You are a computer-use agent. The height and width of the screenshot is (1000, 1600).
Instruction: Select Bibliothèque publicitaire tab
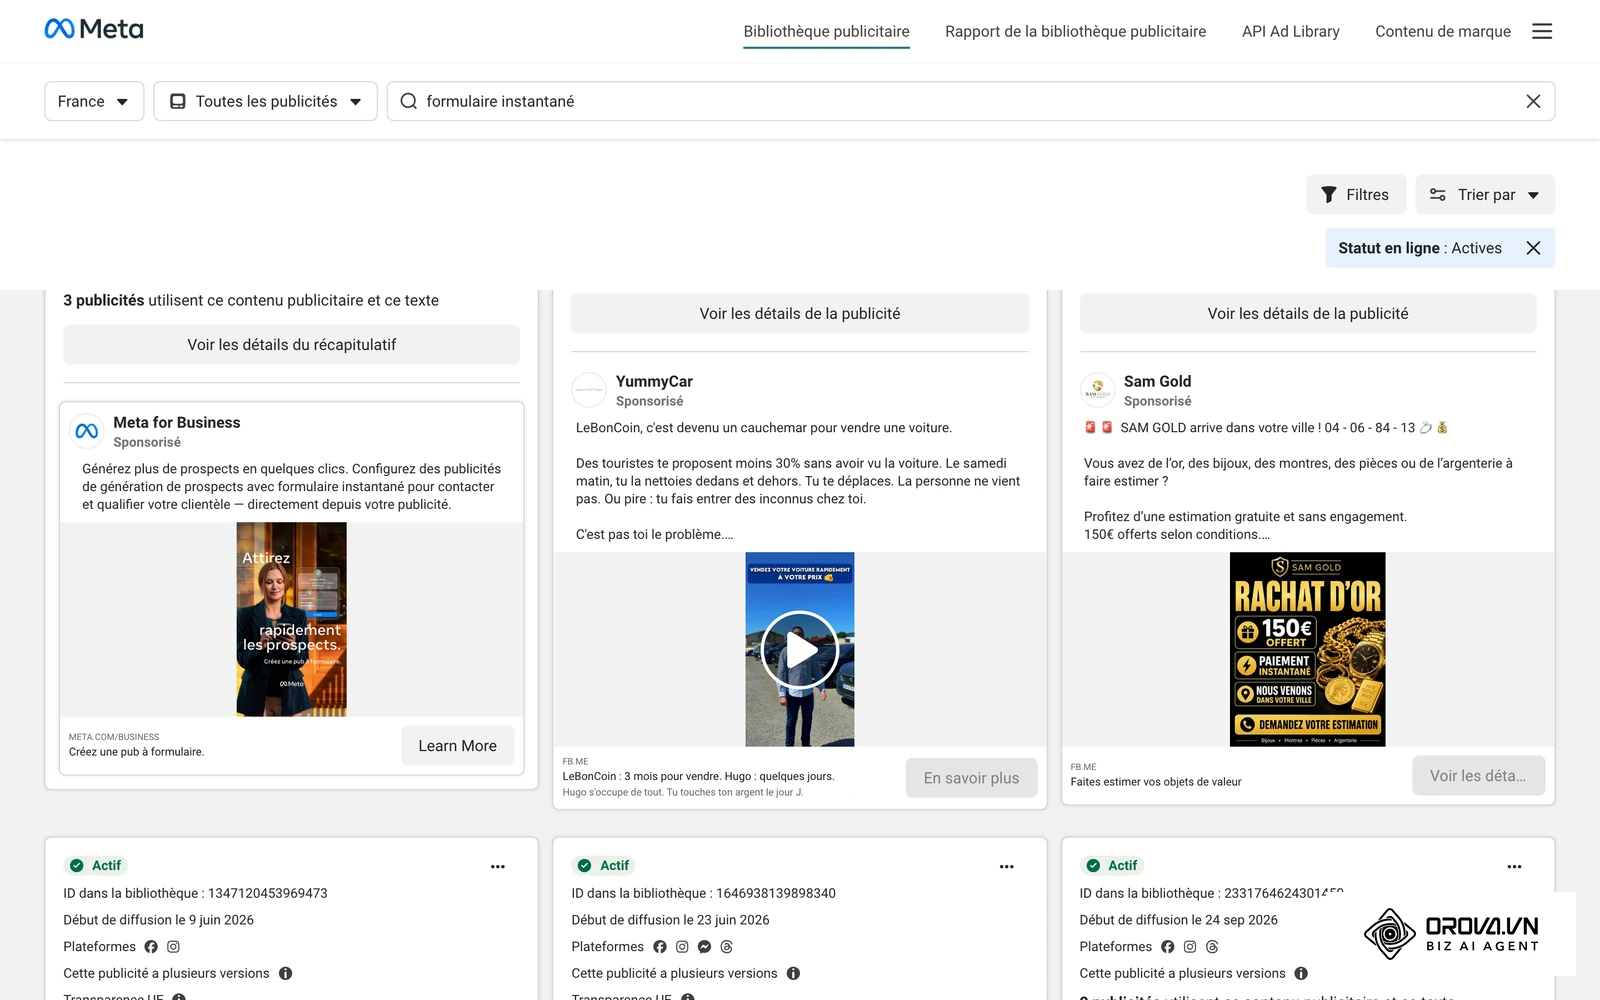826,31
